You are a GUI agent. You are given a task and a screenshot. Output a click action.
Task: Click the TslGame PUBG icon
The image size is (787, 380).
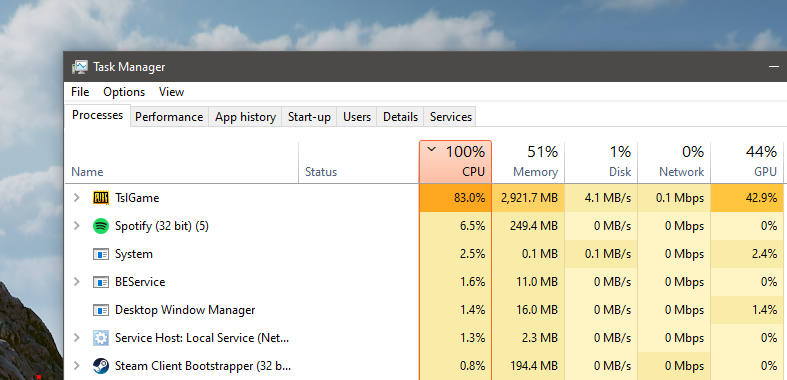[x=101, y=198]
